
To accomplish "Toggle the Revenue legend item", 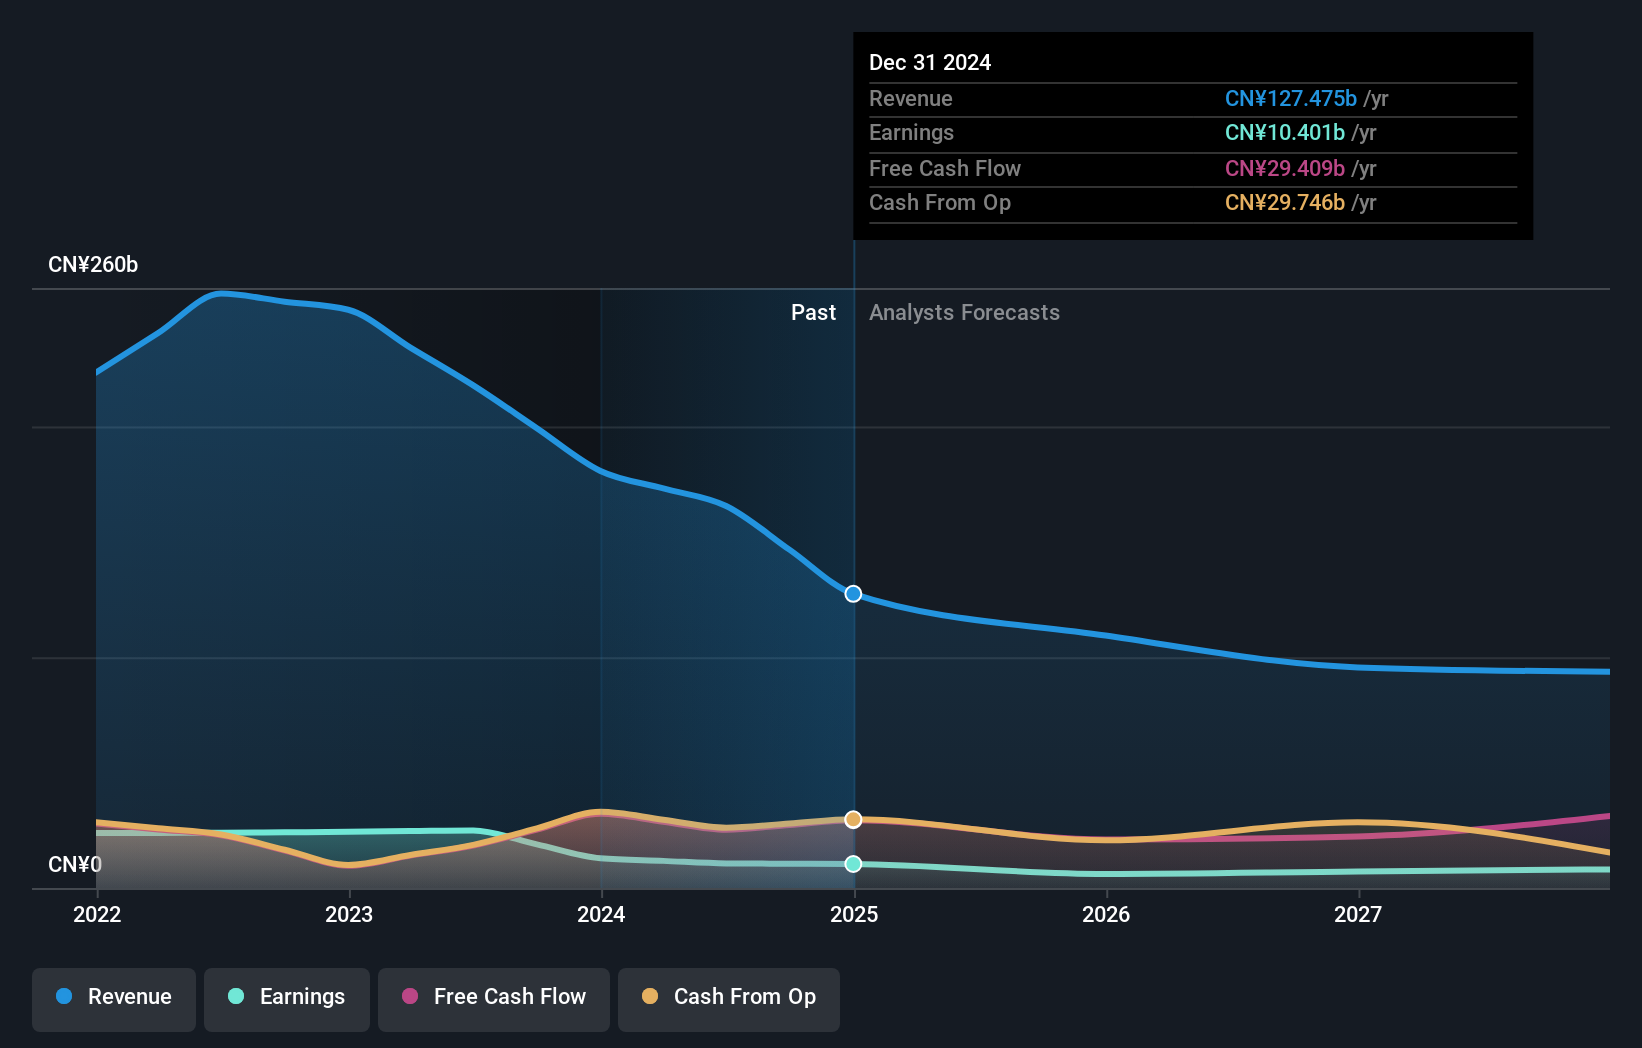I will pos(113,997).
